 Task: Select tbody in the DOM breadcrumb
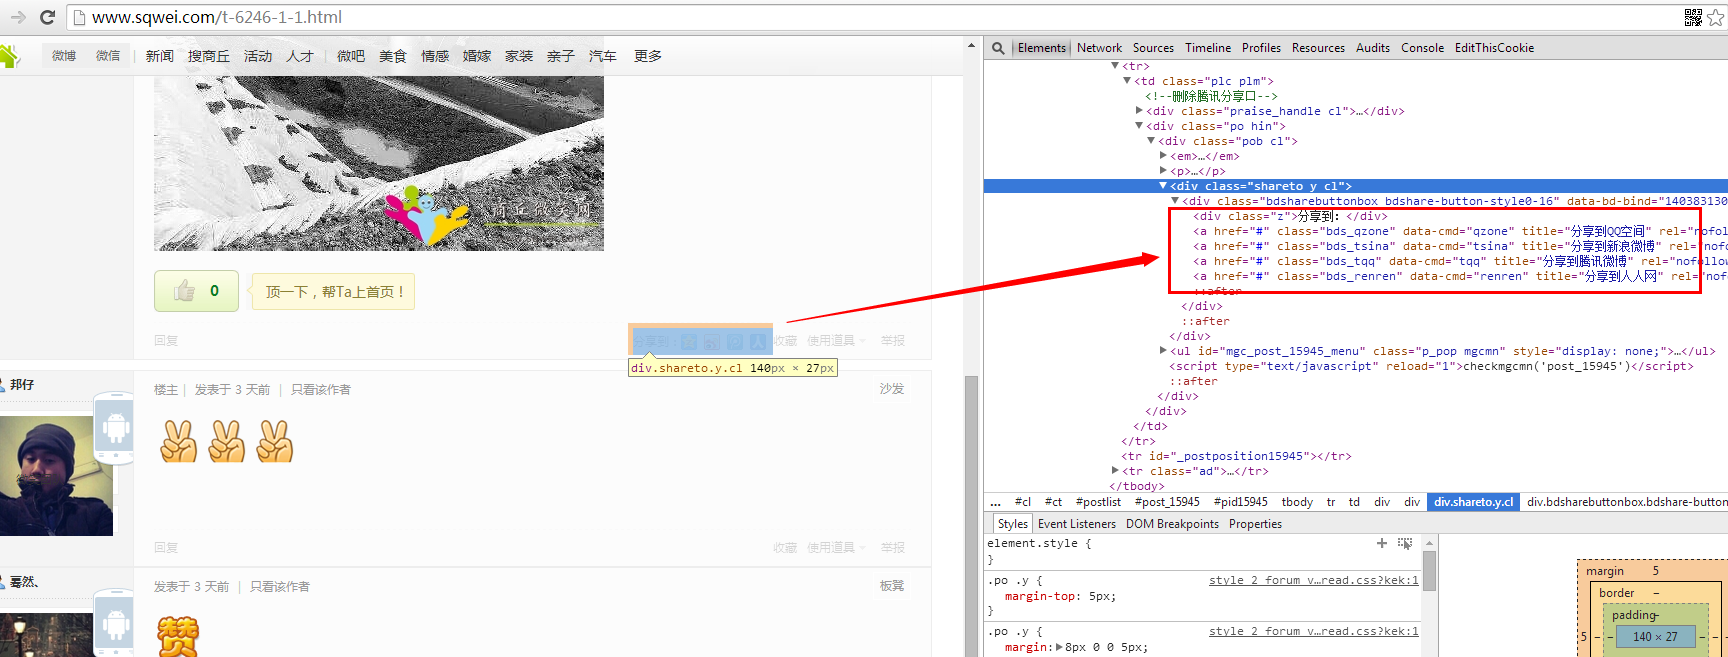click(1297, 502)
